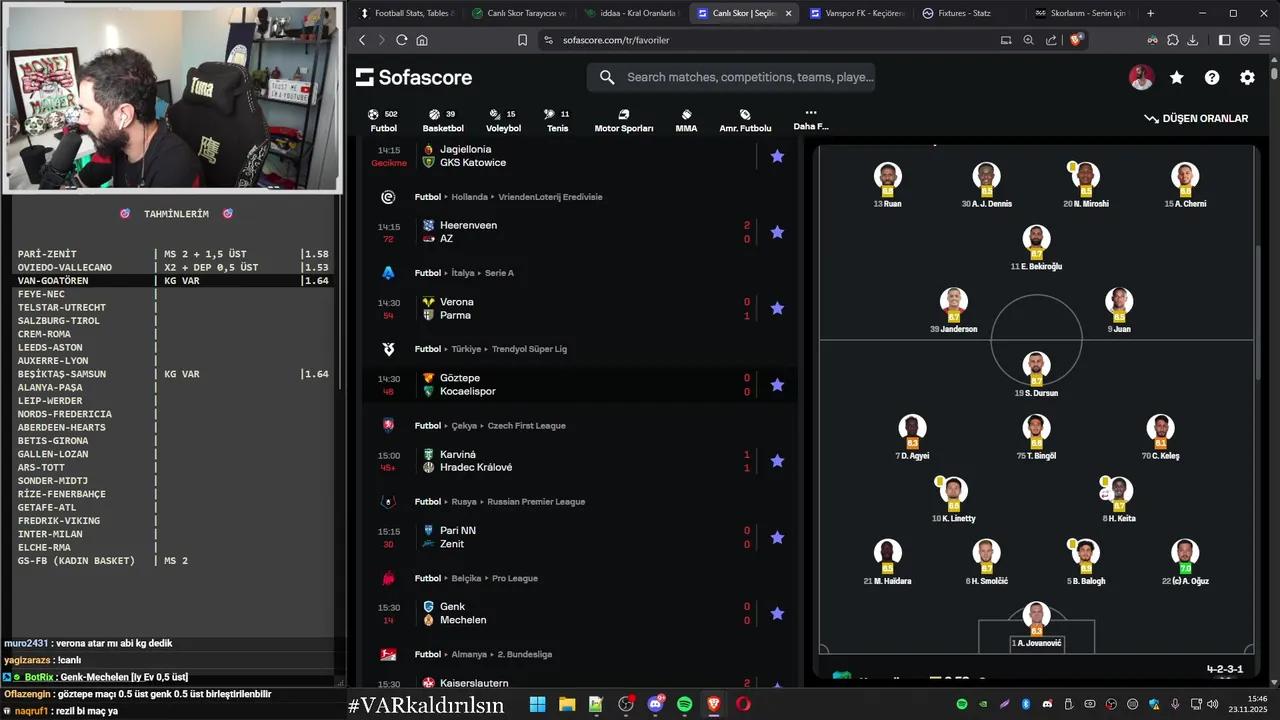
Task: Open player 11 E. Bekiroğlu in lineup
Action: (1036, 248)
